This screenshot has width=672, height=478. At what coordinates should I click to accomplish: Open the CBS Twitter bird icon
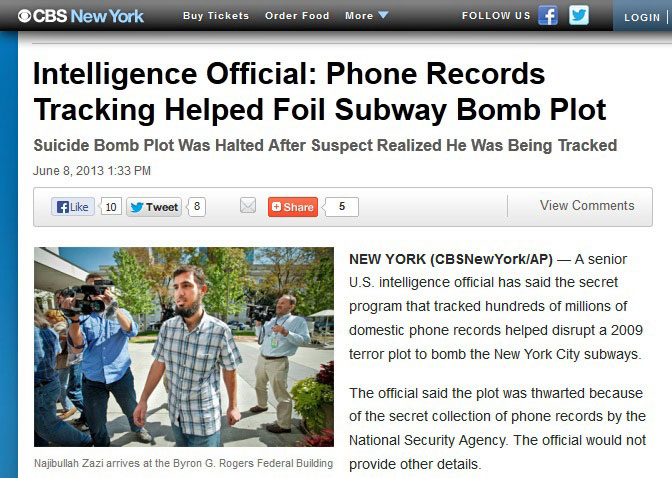tap(579, 15)
